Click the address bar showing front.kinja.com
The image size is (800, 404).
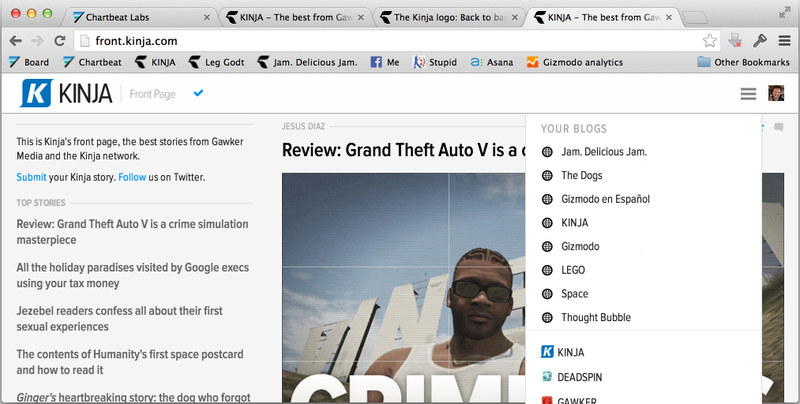[397, 41]
